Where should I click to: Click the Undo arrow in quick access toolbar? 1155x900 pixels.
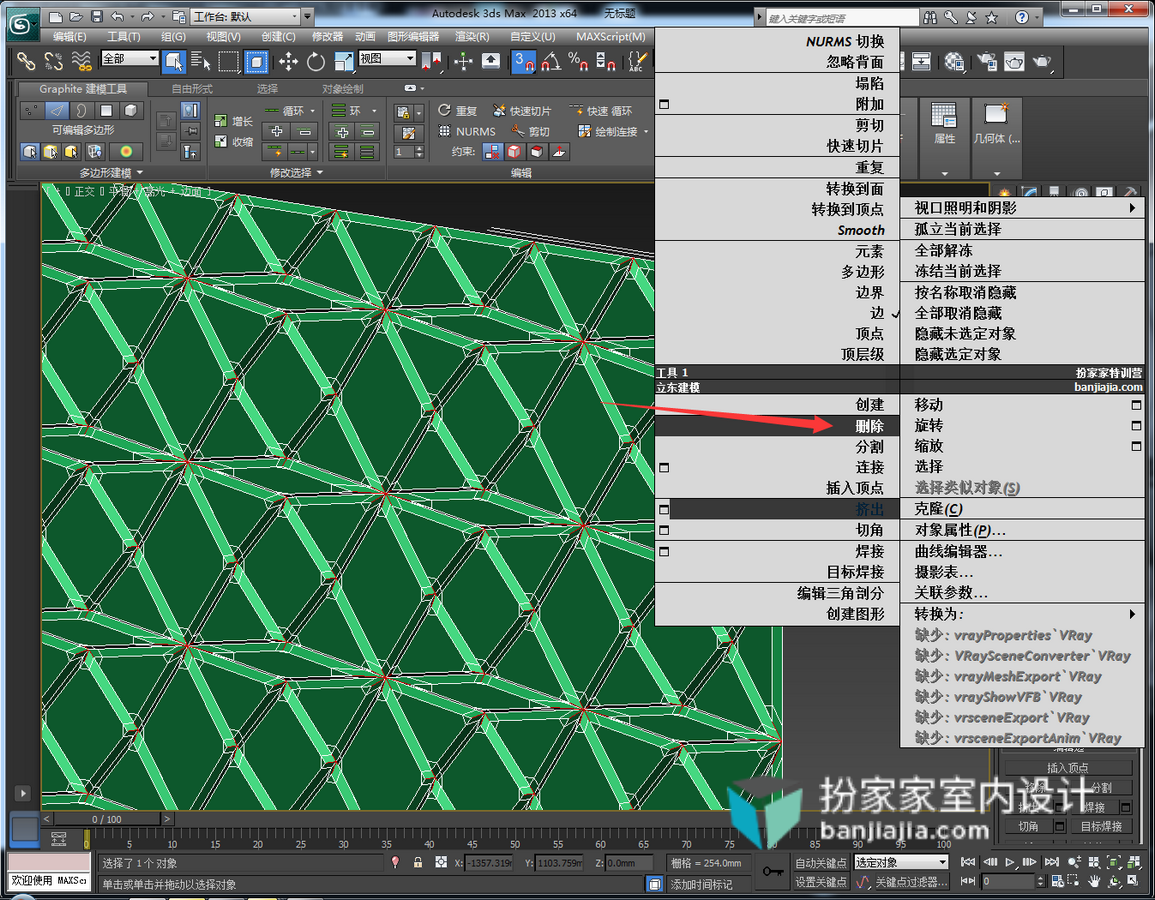[x=118, y=16]
